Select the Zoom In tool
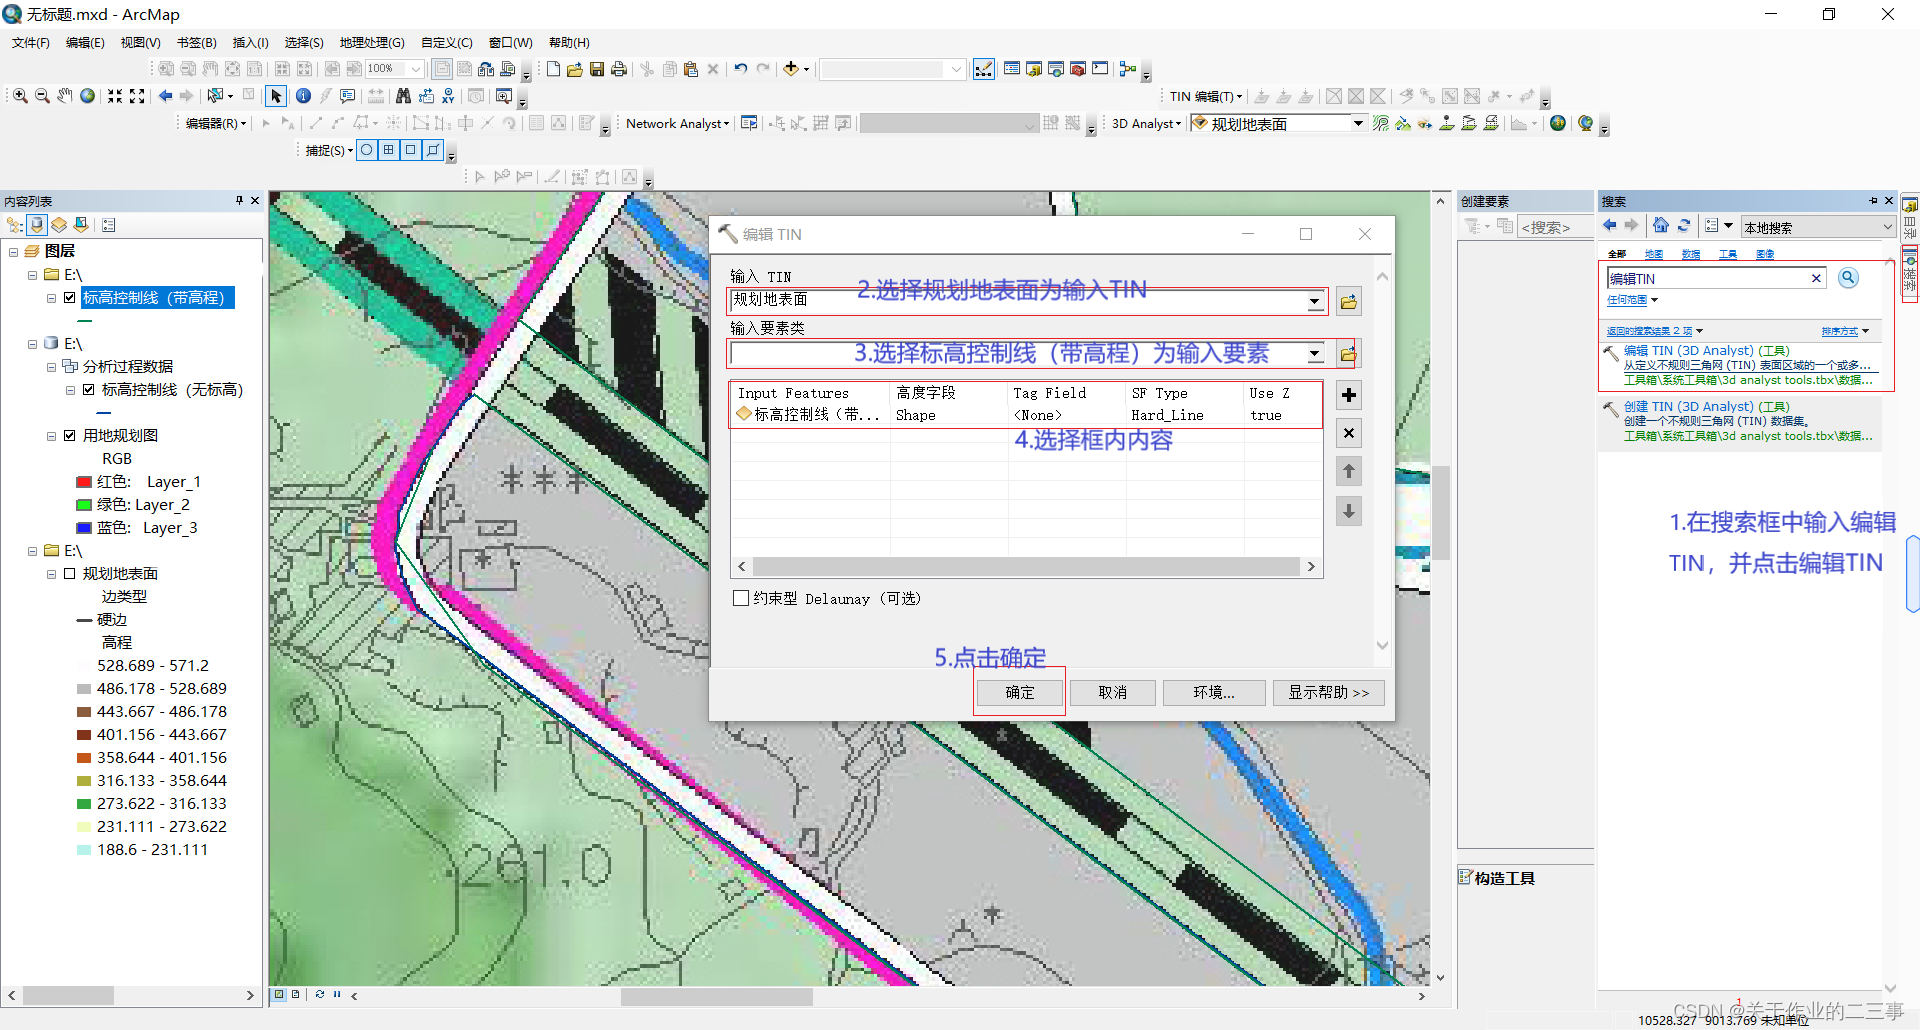Viewport: 1920px width, 1030px height. click(x=19, y=96)
